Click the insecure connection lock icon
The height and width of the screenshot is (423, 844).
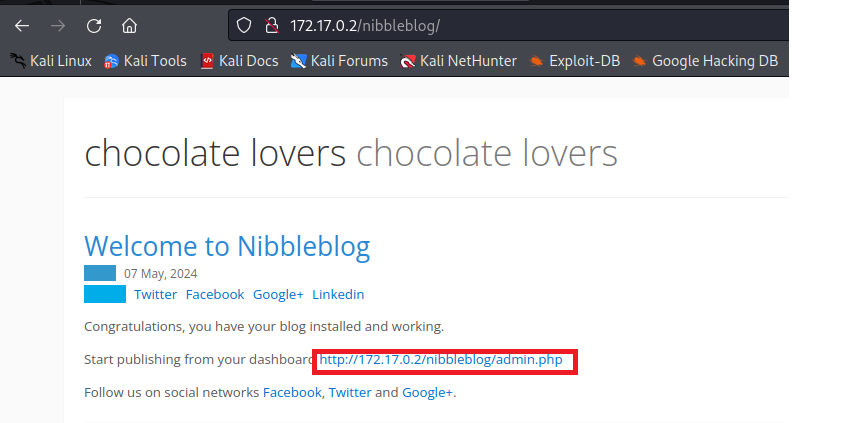tap(269, 25)
